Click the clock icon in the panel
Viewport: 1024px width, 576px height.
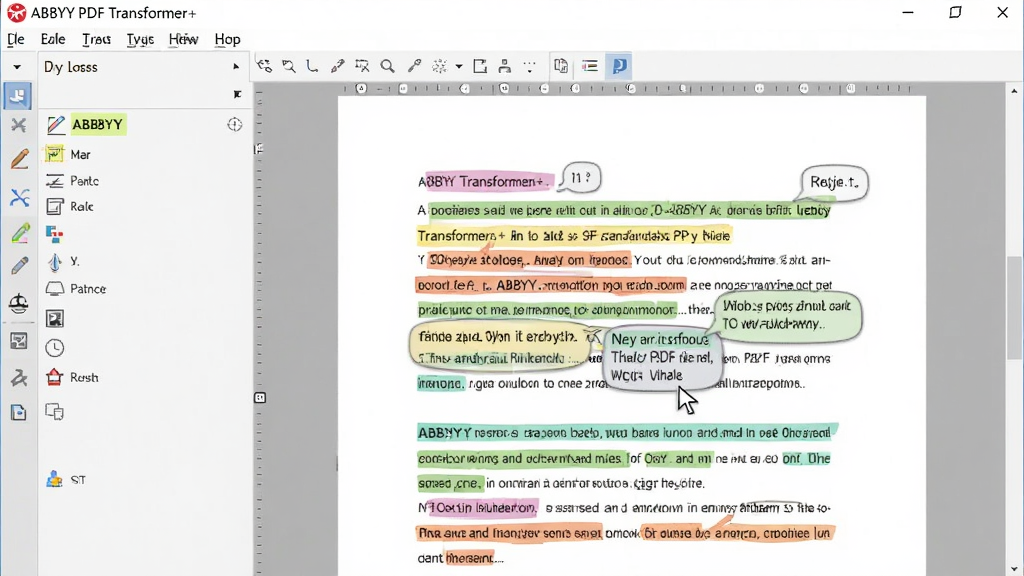55,347
